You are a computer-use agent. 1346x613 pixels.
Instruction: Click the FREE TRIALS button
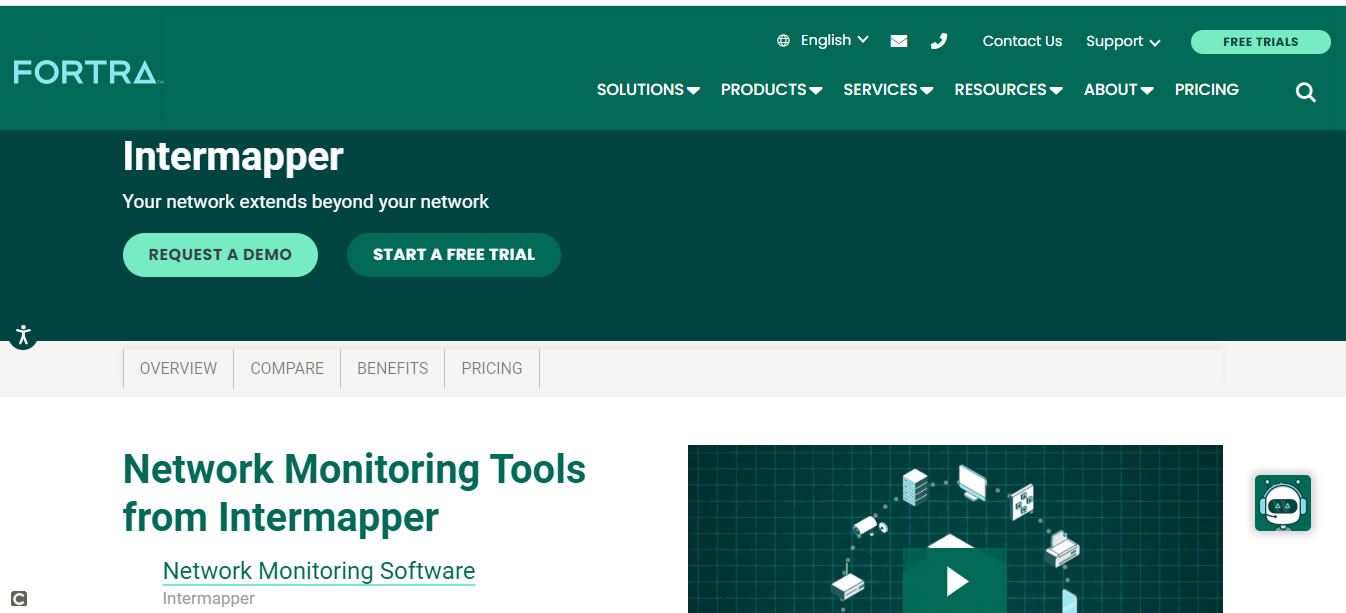tap(1260, 41)
